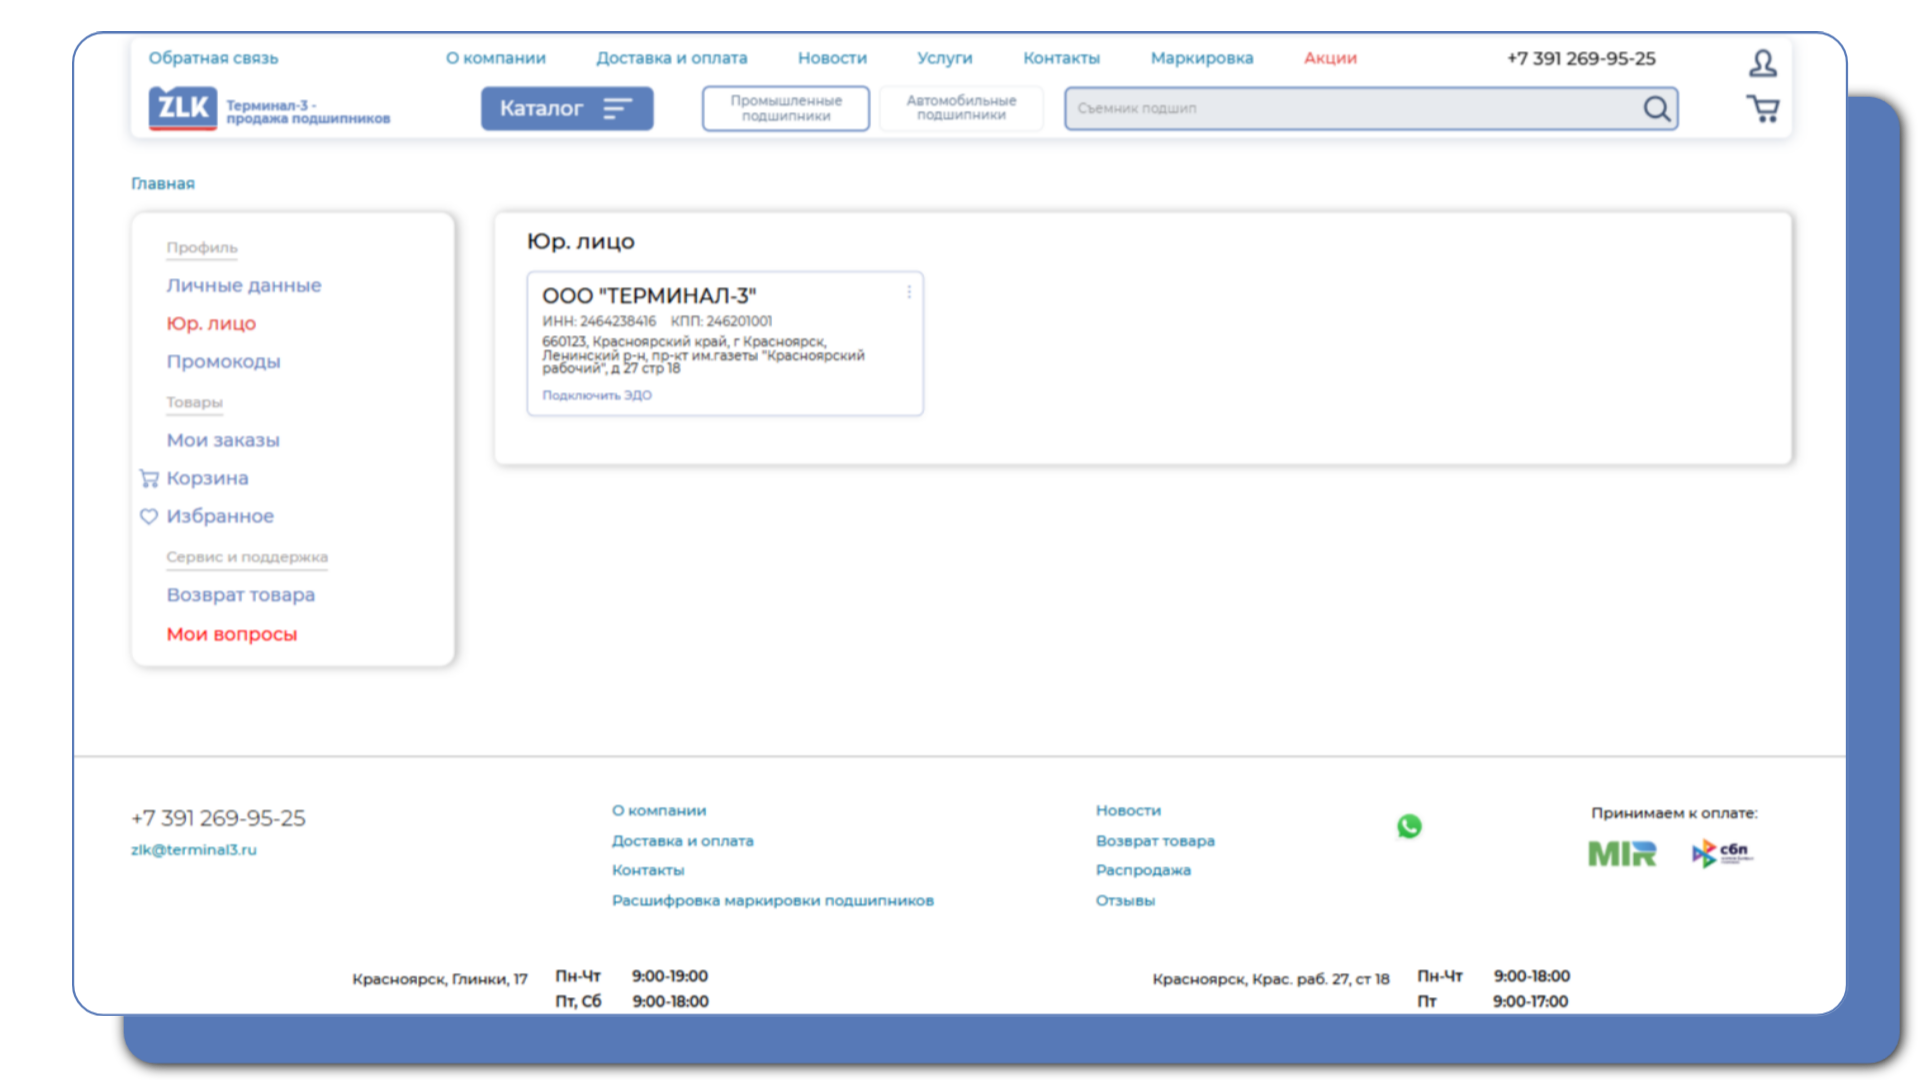Image resolution: width=1920 pixels, height=1080 pixels.
Task: Open the shopping cart icon in header
Action: click(x=1762, y=109)
